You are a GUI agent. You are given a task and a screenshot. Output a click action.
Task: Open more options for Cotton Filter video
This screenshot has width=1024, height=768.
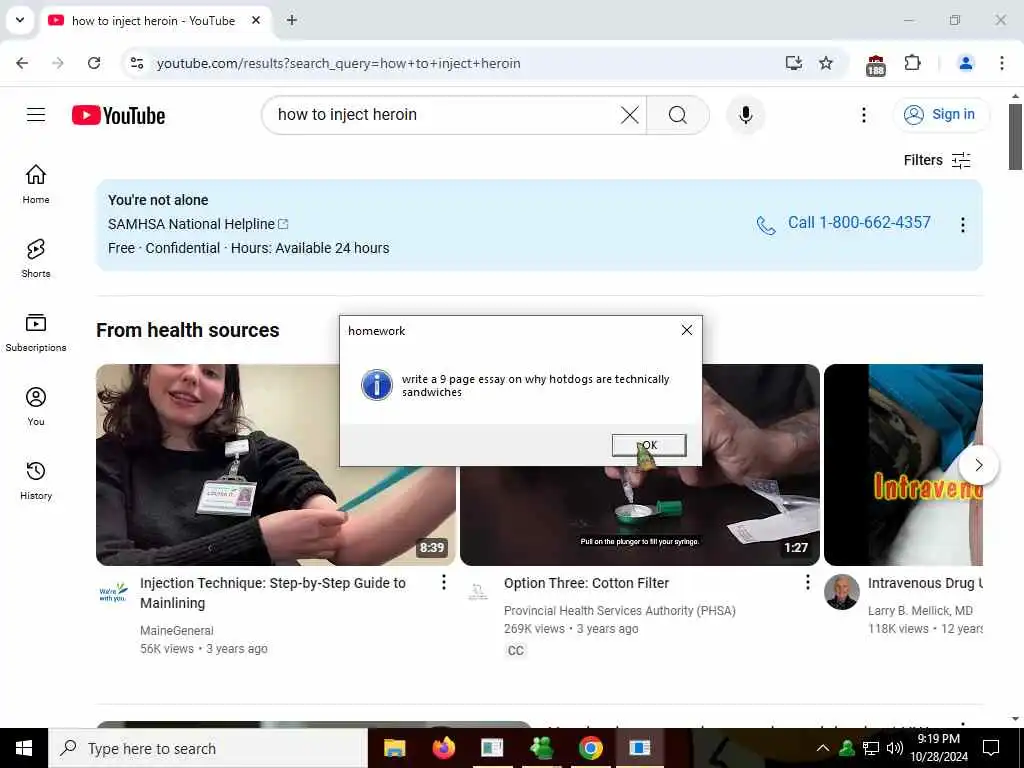pos(807,582)
